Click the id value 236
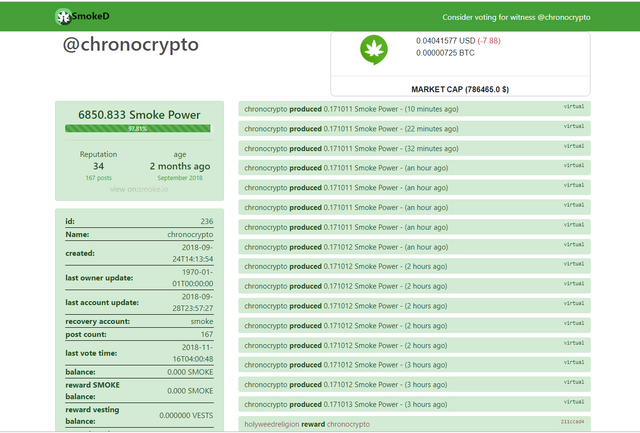This screenshot has height=433, width=640. click(207, 221)
